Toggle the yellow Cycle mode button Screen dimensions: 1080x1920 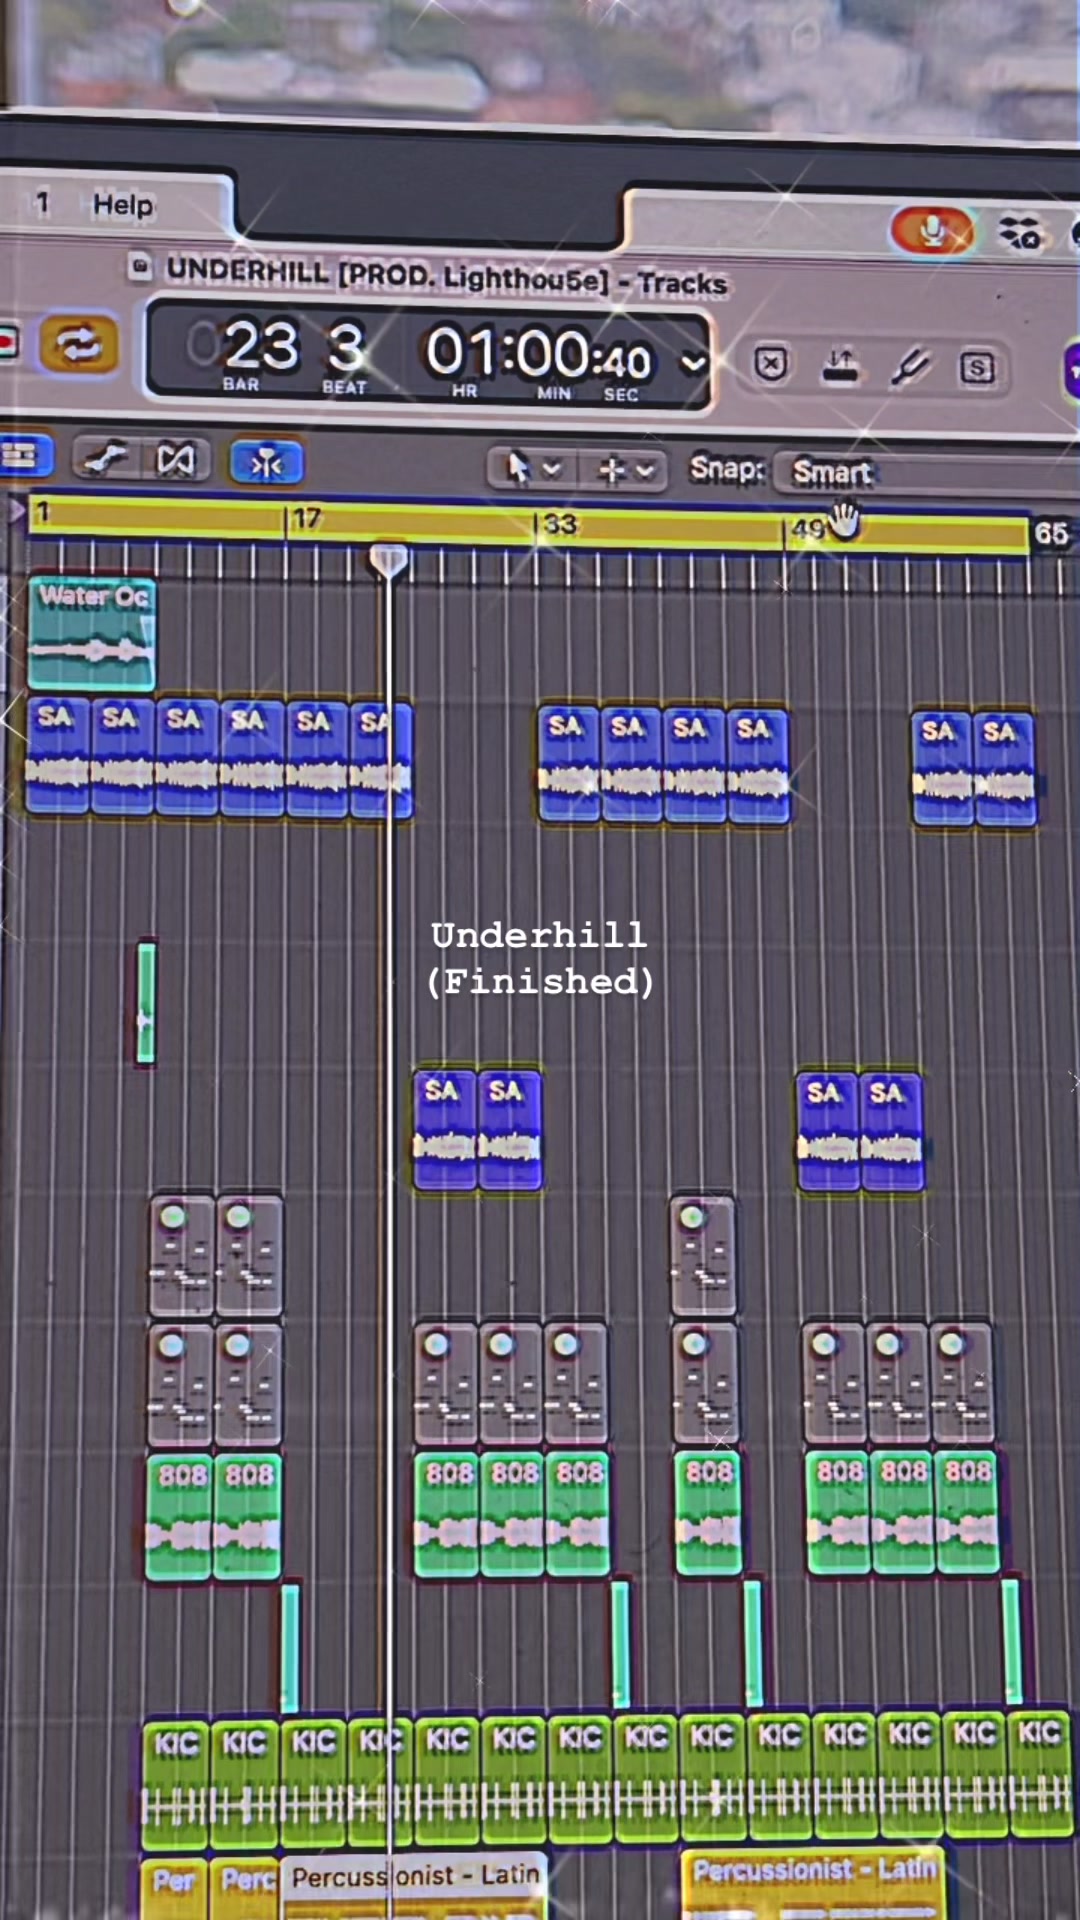coord(78,345)
